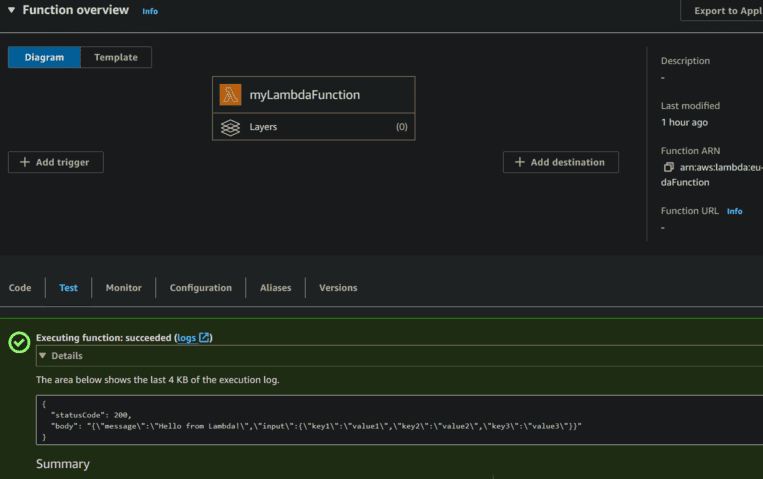Click the body line of the execution result
Viewport: 763px width, 479px height.
(x=316, y=426)
